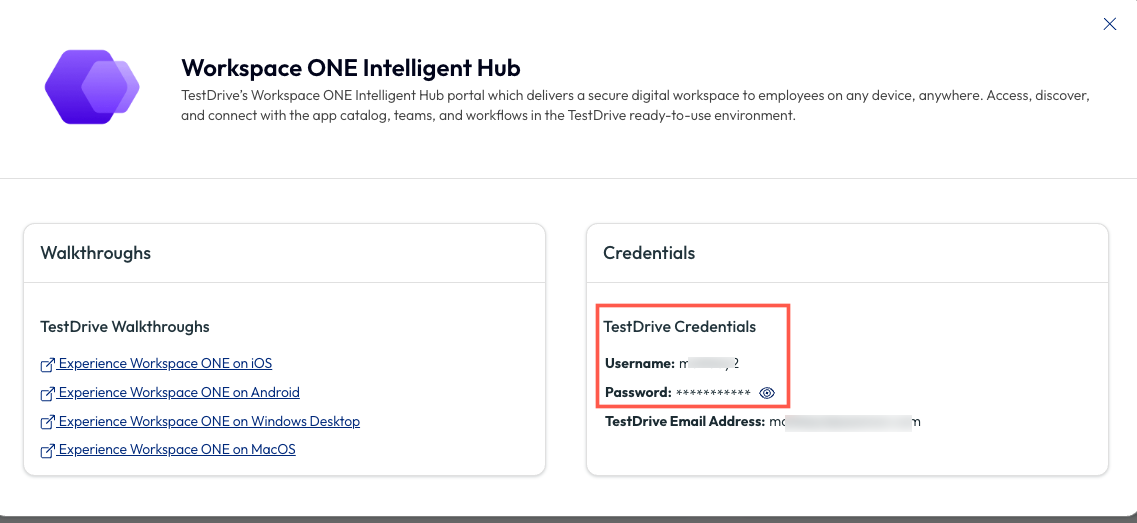Click external-link icon beside the iOS walkthrough
The height and width of the screenshot is (523, 1137).
pyautogui.click(x=47, y=364)
